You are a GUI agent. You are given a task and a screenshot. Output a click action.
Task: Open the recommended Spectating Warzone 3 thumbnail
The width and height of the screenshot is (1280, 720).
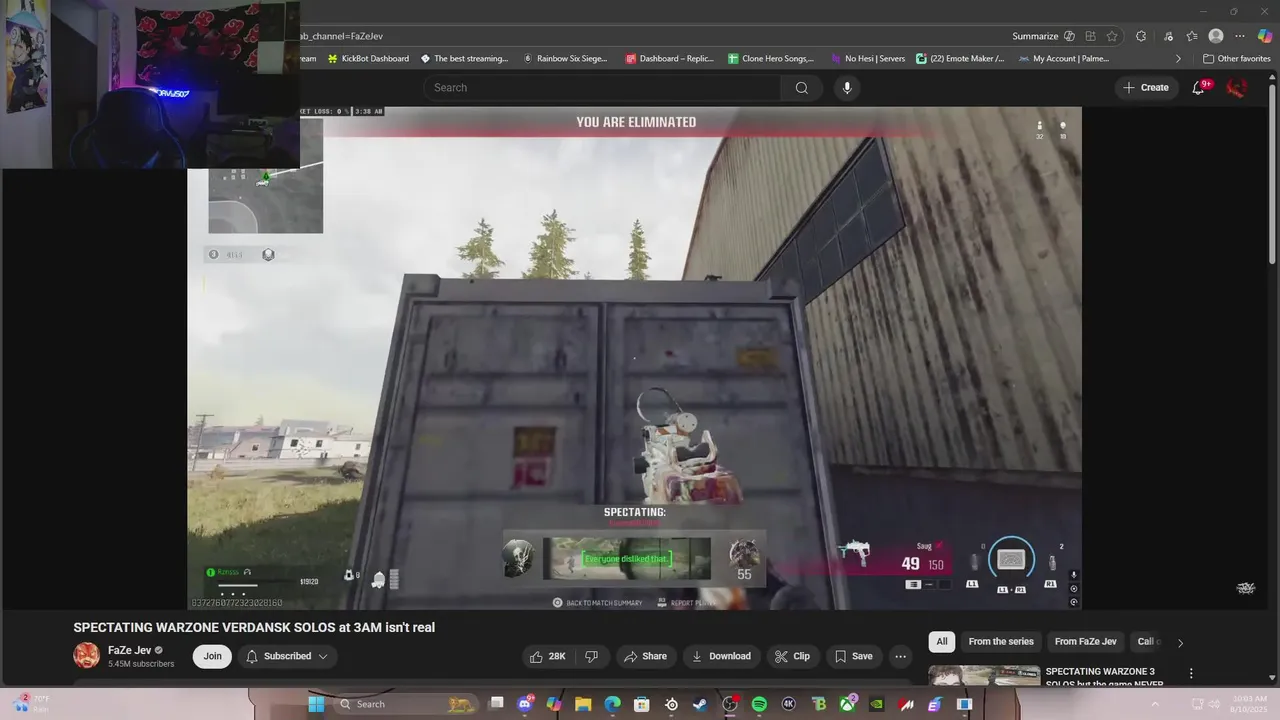[x=984, y=675]
